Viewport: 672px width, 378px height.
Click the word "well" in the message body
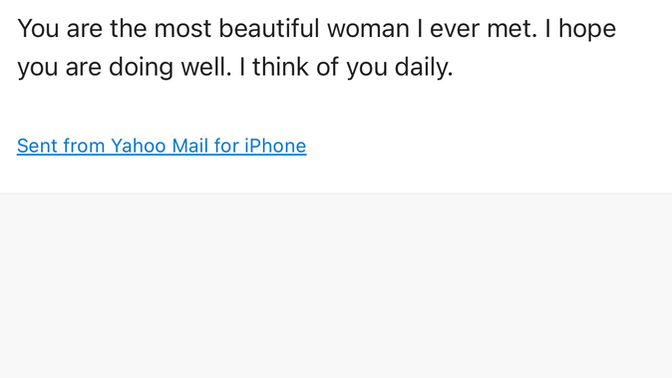point(203,67)
